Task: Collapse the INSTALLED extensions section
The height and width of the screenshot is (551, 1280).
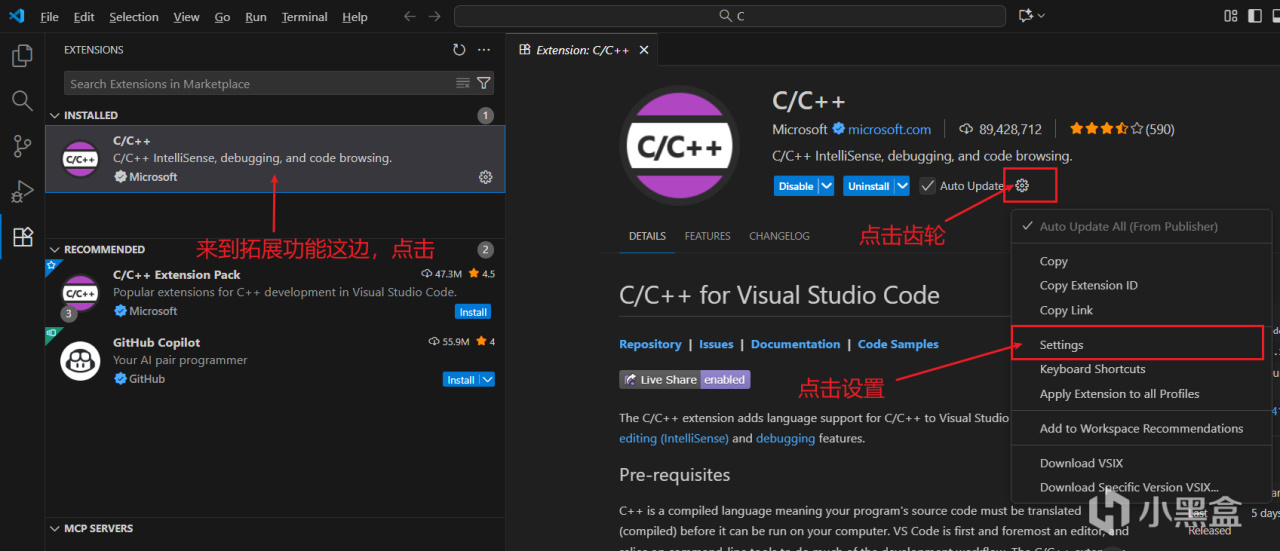Action: [90, 115]
